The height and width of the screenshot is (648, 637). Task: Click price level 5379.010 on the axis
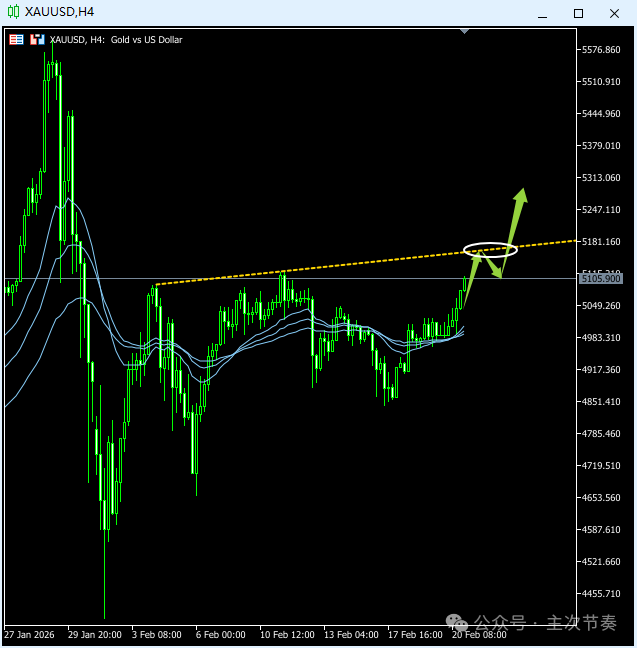pyautogui.click(x=601, y=146)
